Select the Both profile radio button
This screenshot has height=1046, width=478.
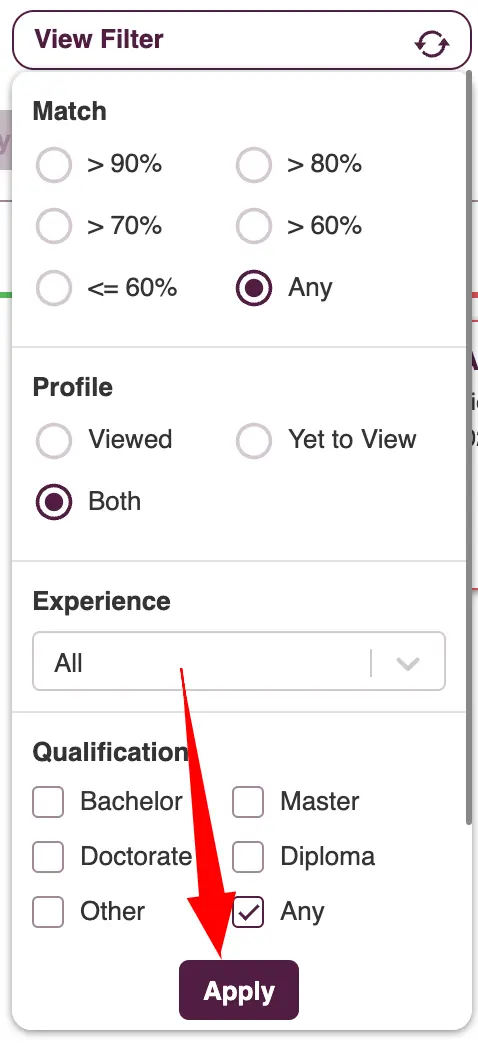[x=53, y=502]
